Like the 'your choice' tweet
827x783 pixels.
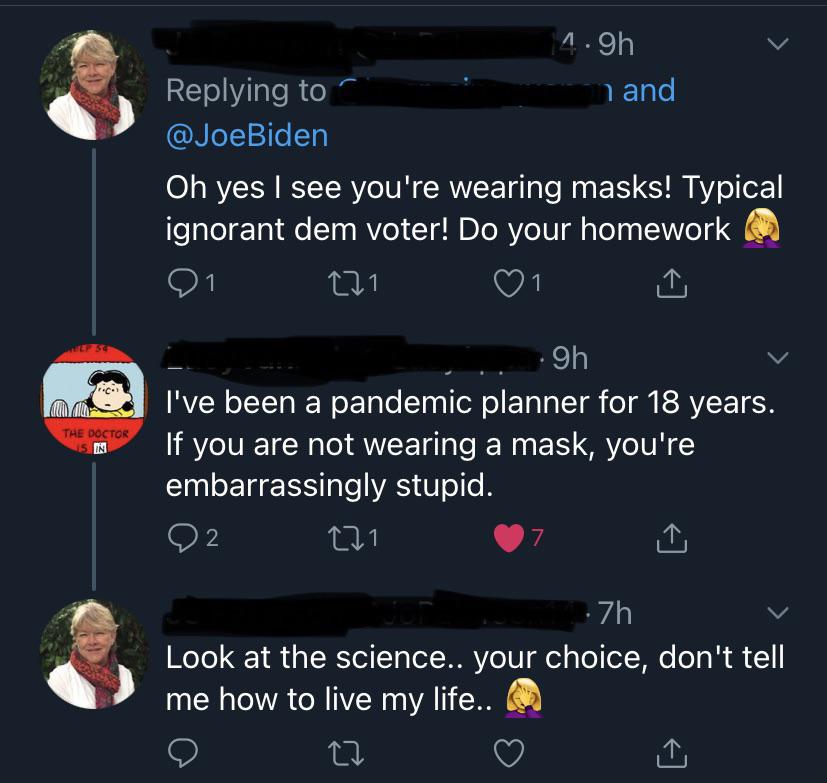pos(508,751)
